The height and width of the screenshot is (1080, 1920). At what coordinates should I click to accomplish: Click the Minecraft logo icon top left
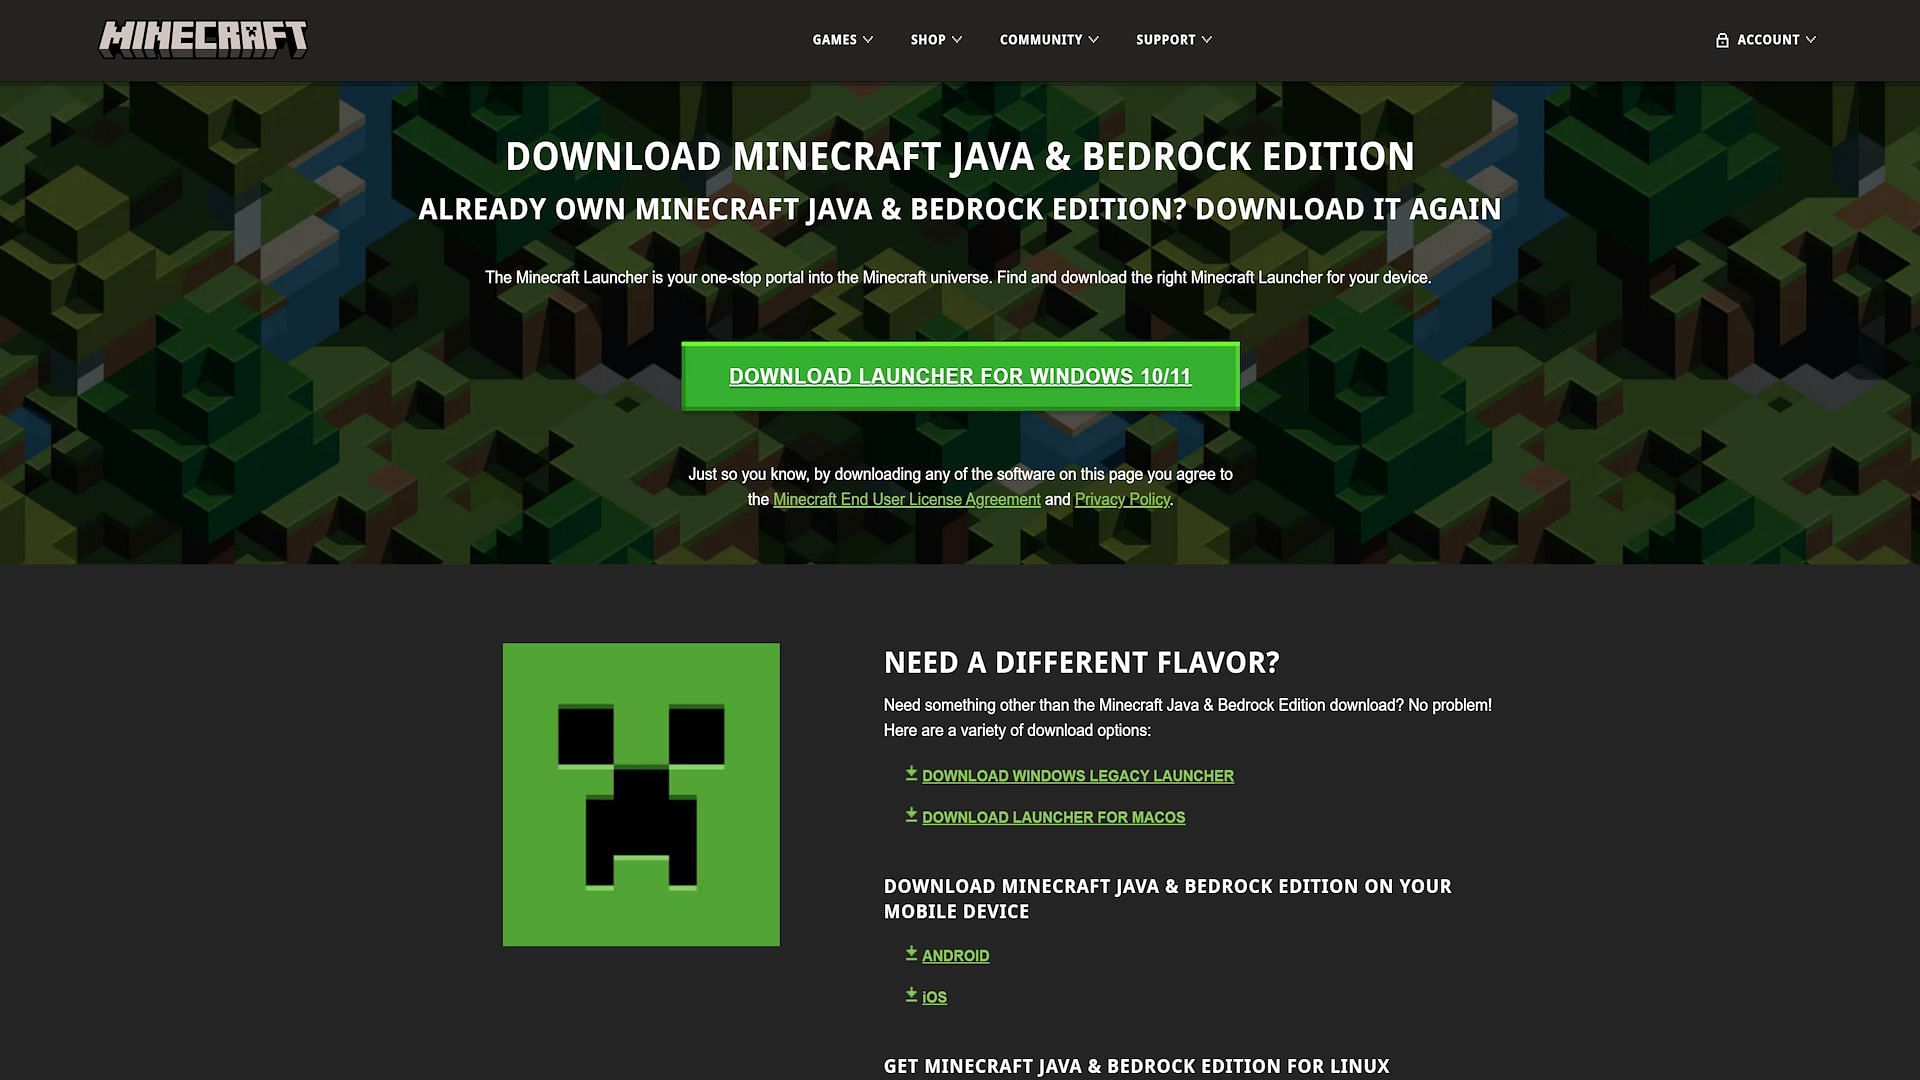[x=203, y=38]
